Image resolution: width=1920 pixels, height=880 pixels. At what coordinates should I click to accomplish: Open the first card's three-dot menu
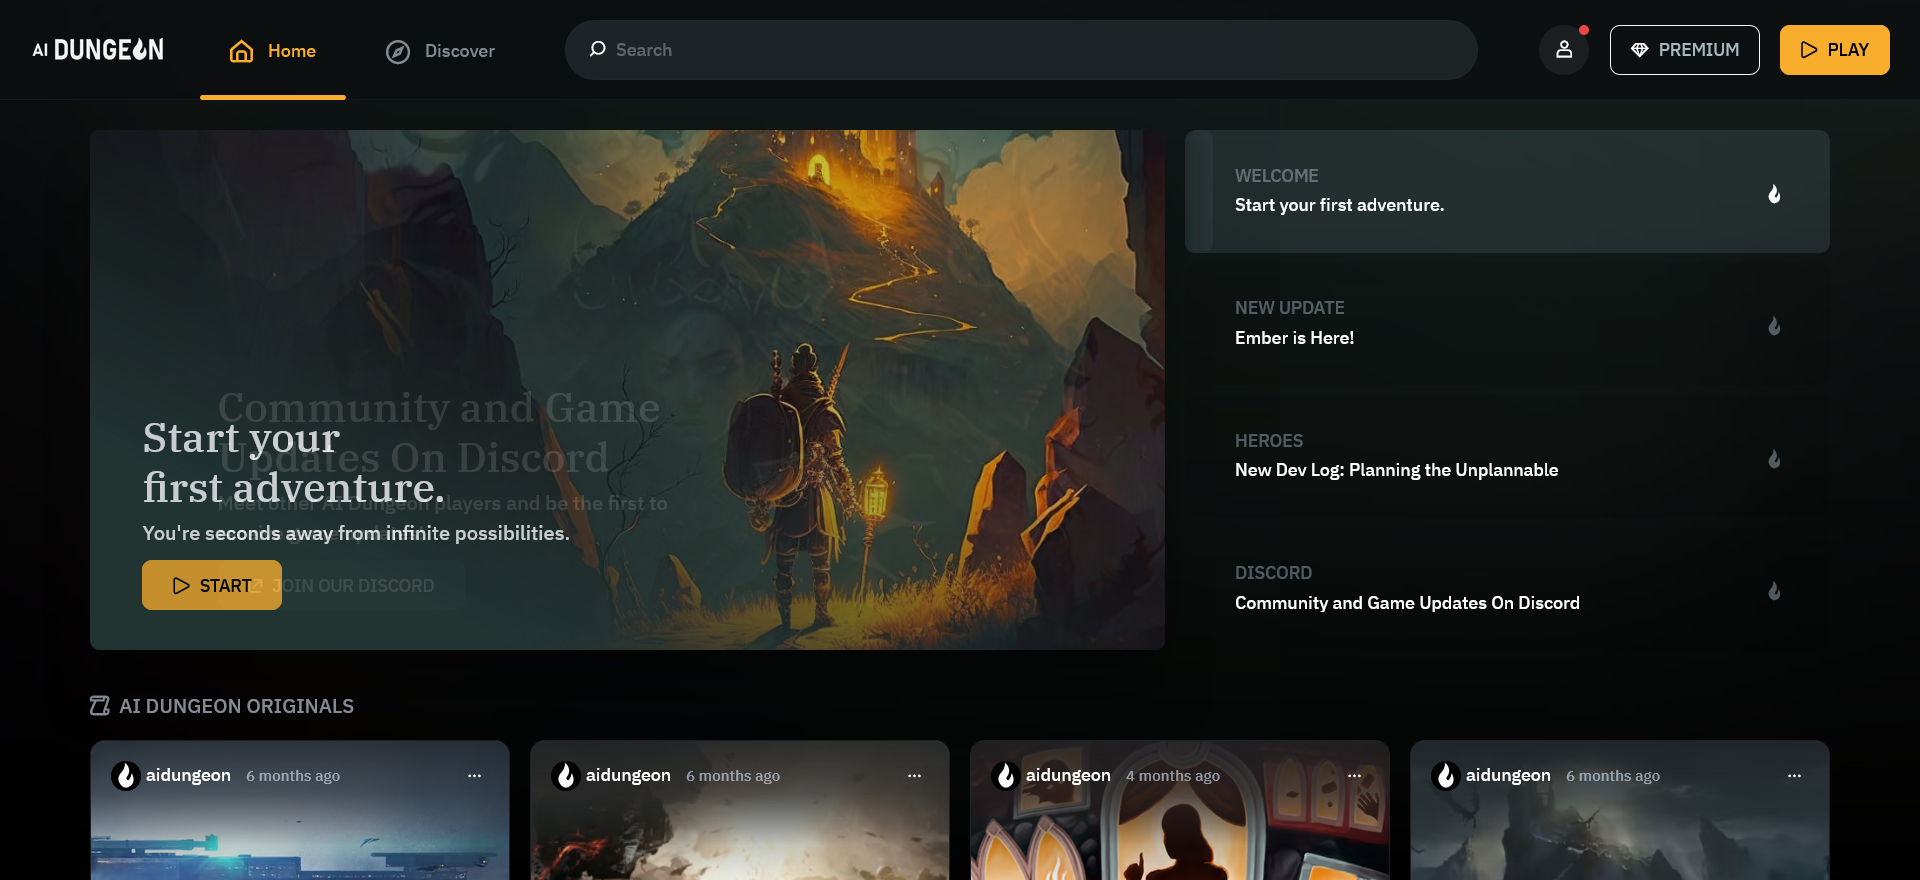click(474, 776)
